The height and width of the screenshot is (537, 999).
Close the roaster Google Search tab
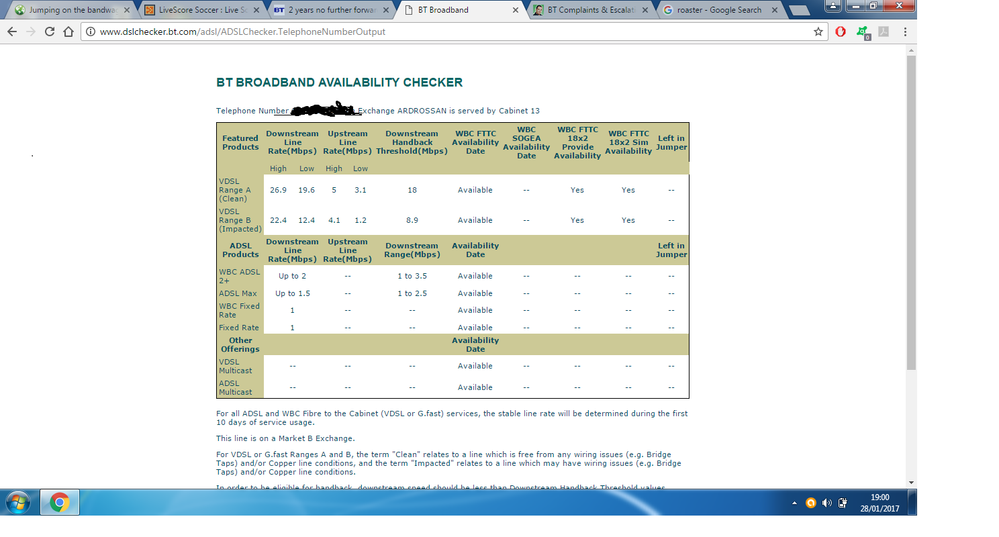coord(775,10)
